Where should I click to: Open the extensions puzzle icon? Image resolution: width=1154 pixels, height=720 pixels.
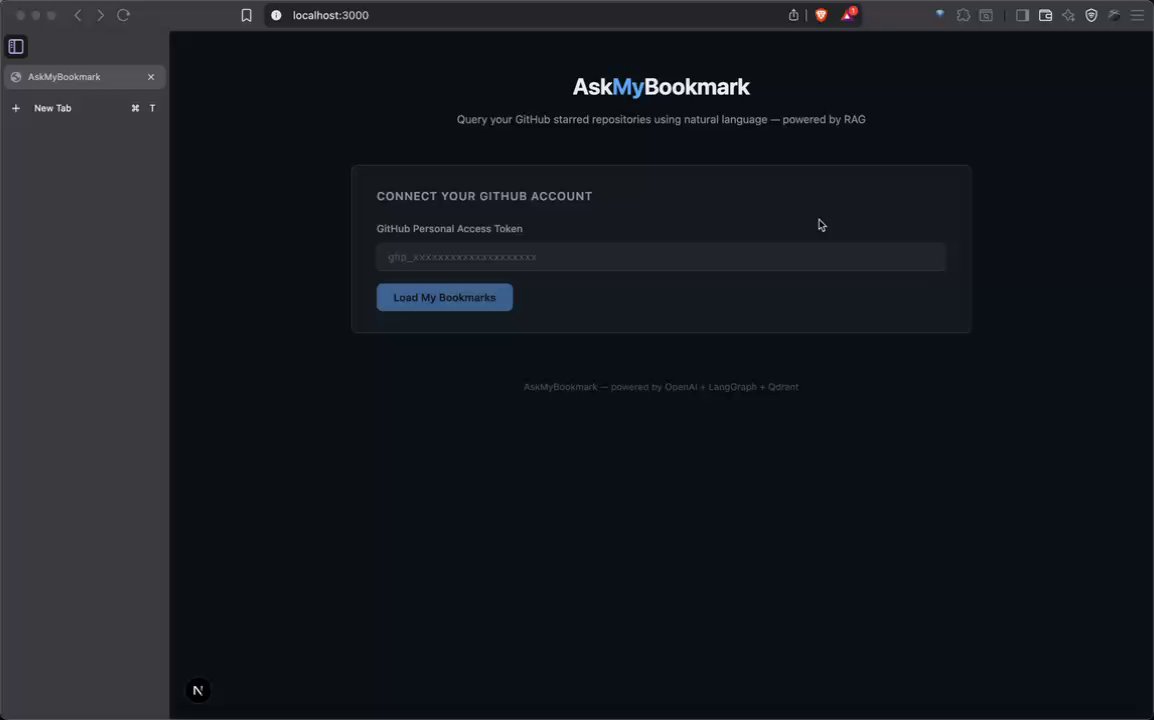pos(963,15)
